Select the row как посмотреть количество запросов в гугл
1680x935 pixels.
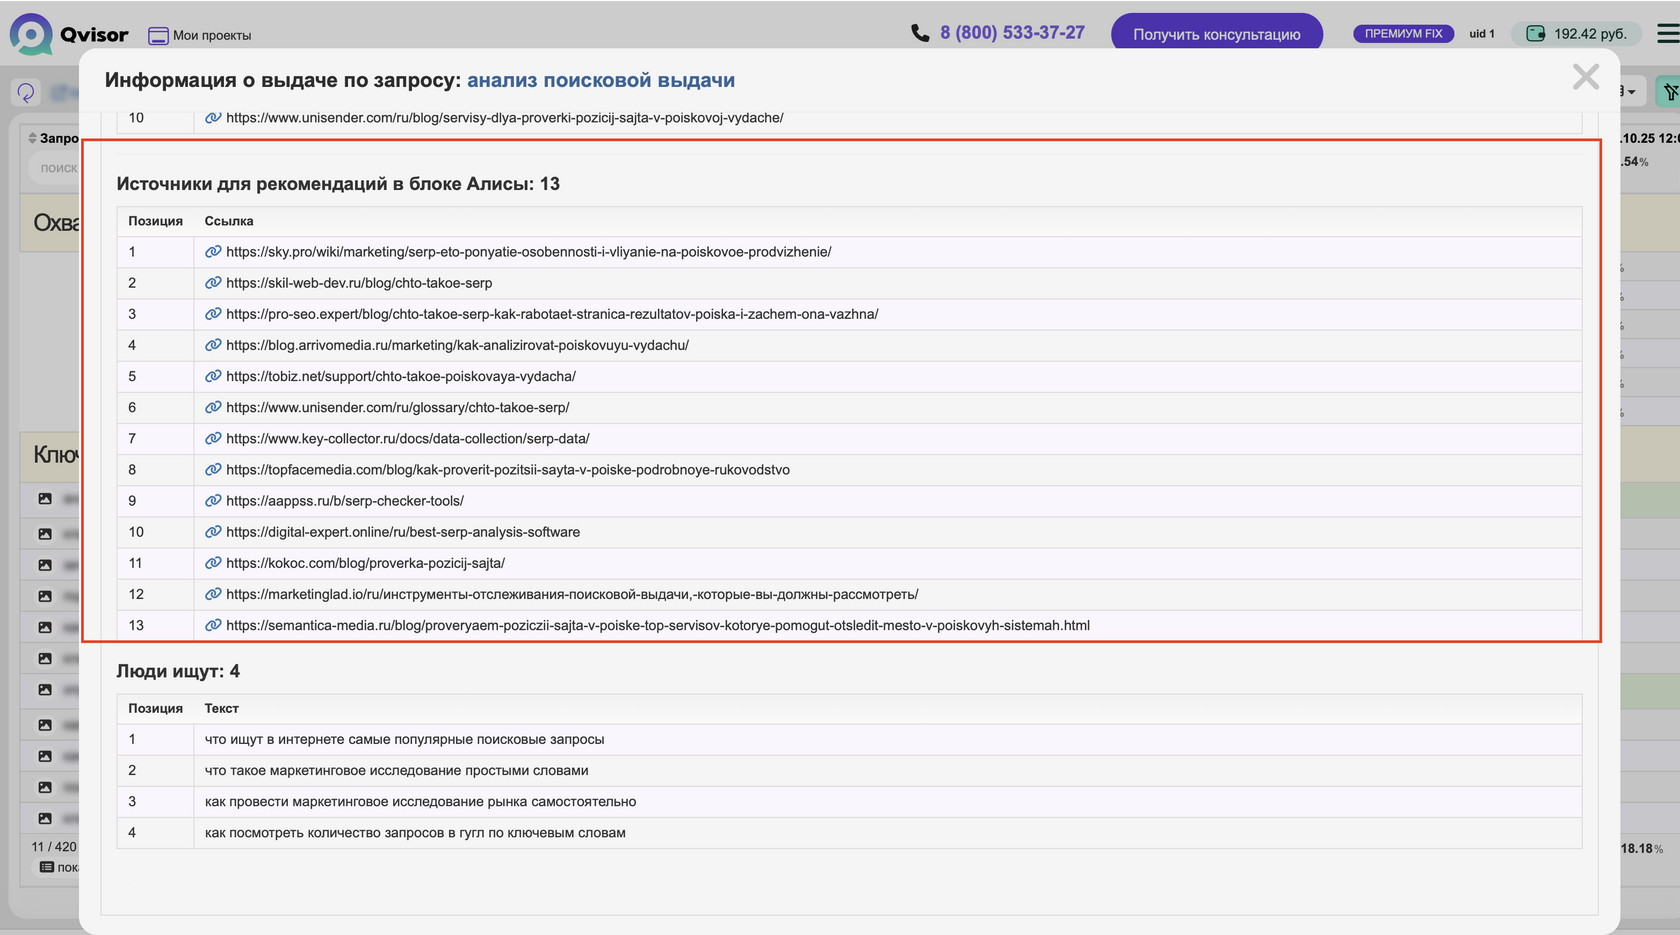pyautogui.click(x=849, y=833)
